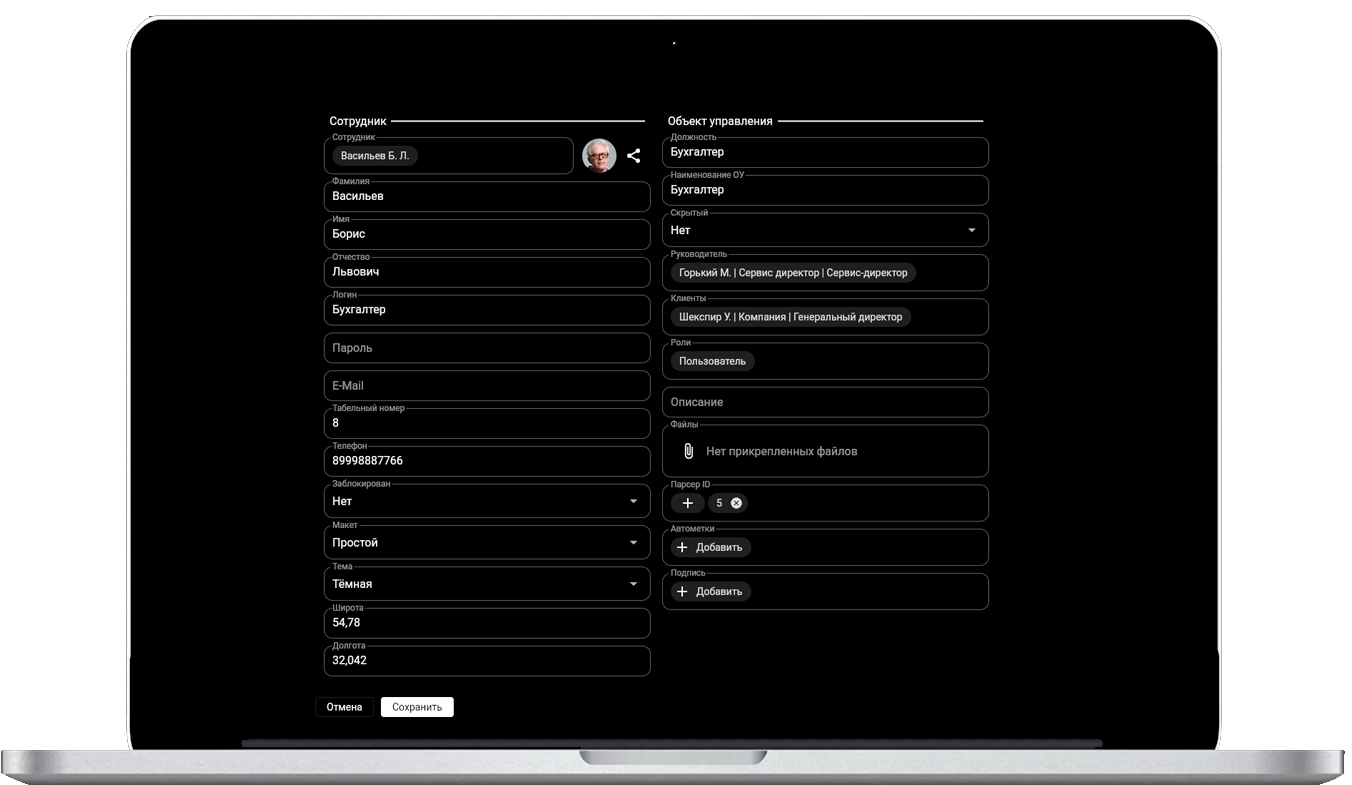Click the Описание text field
The width and height of the screenshot is (1352, 785).
click(825, 402)
